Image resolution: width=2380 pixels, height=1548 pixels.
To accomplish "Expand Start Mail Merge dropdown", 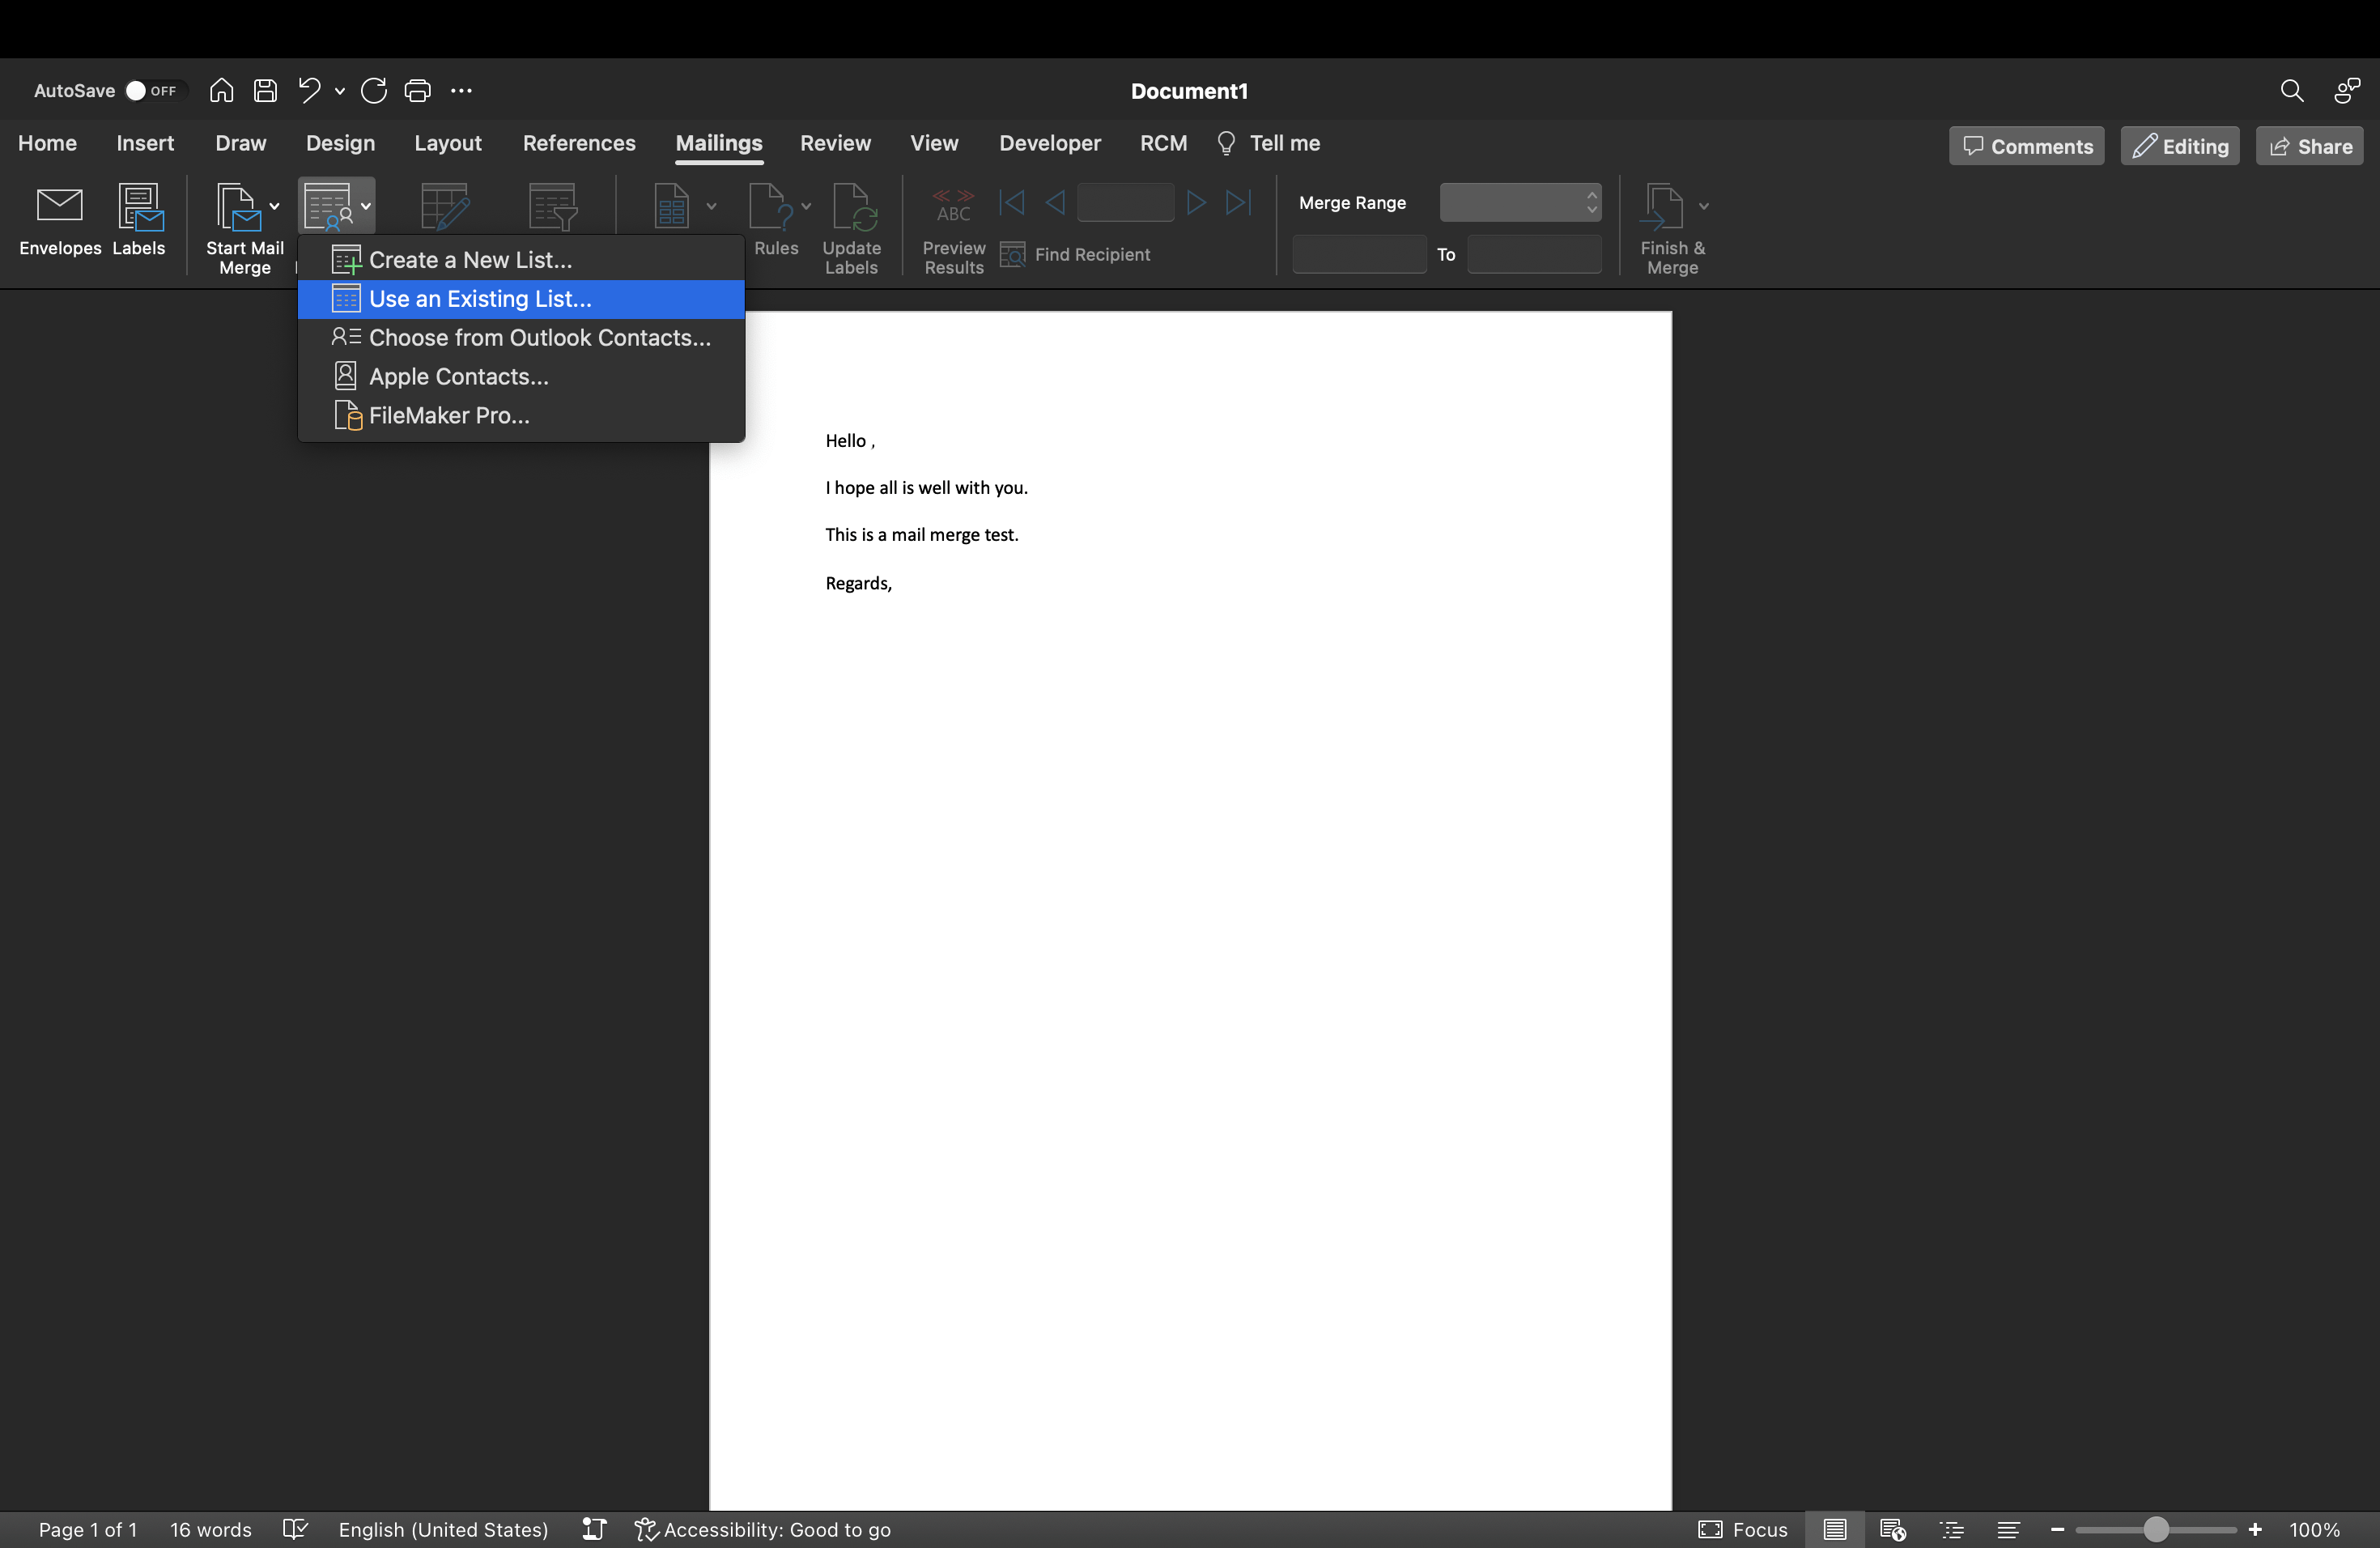I will coord(274,207).
